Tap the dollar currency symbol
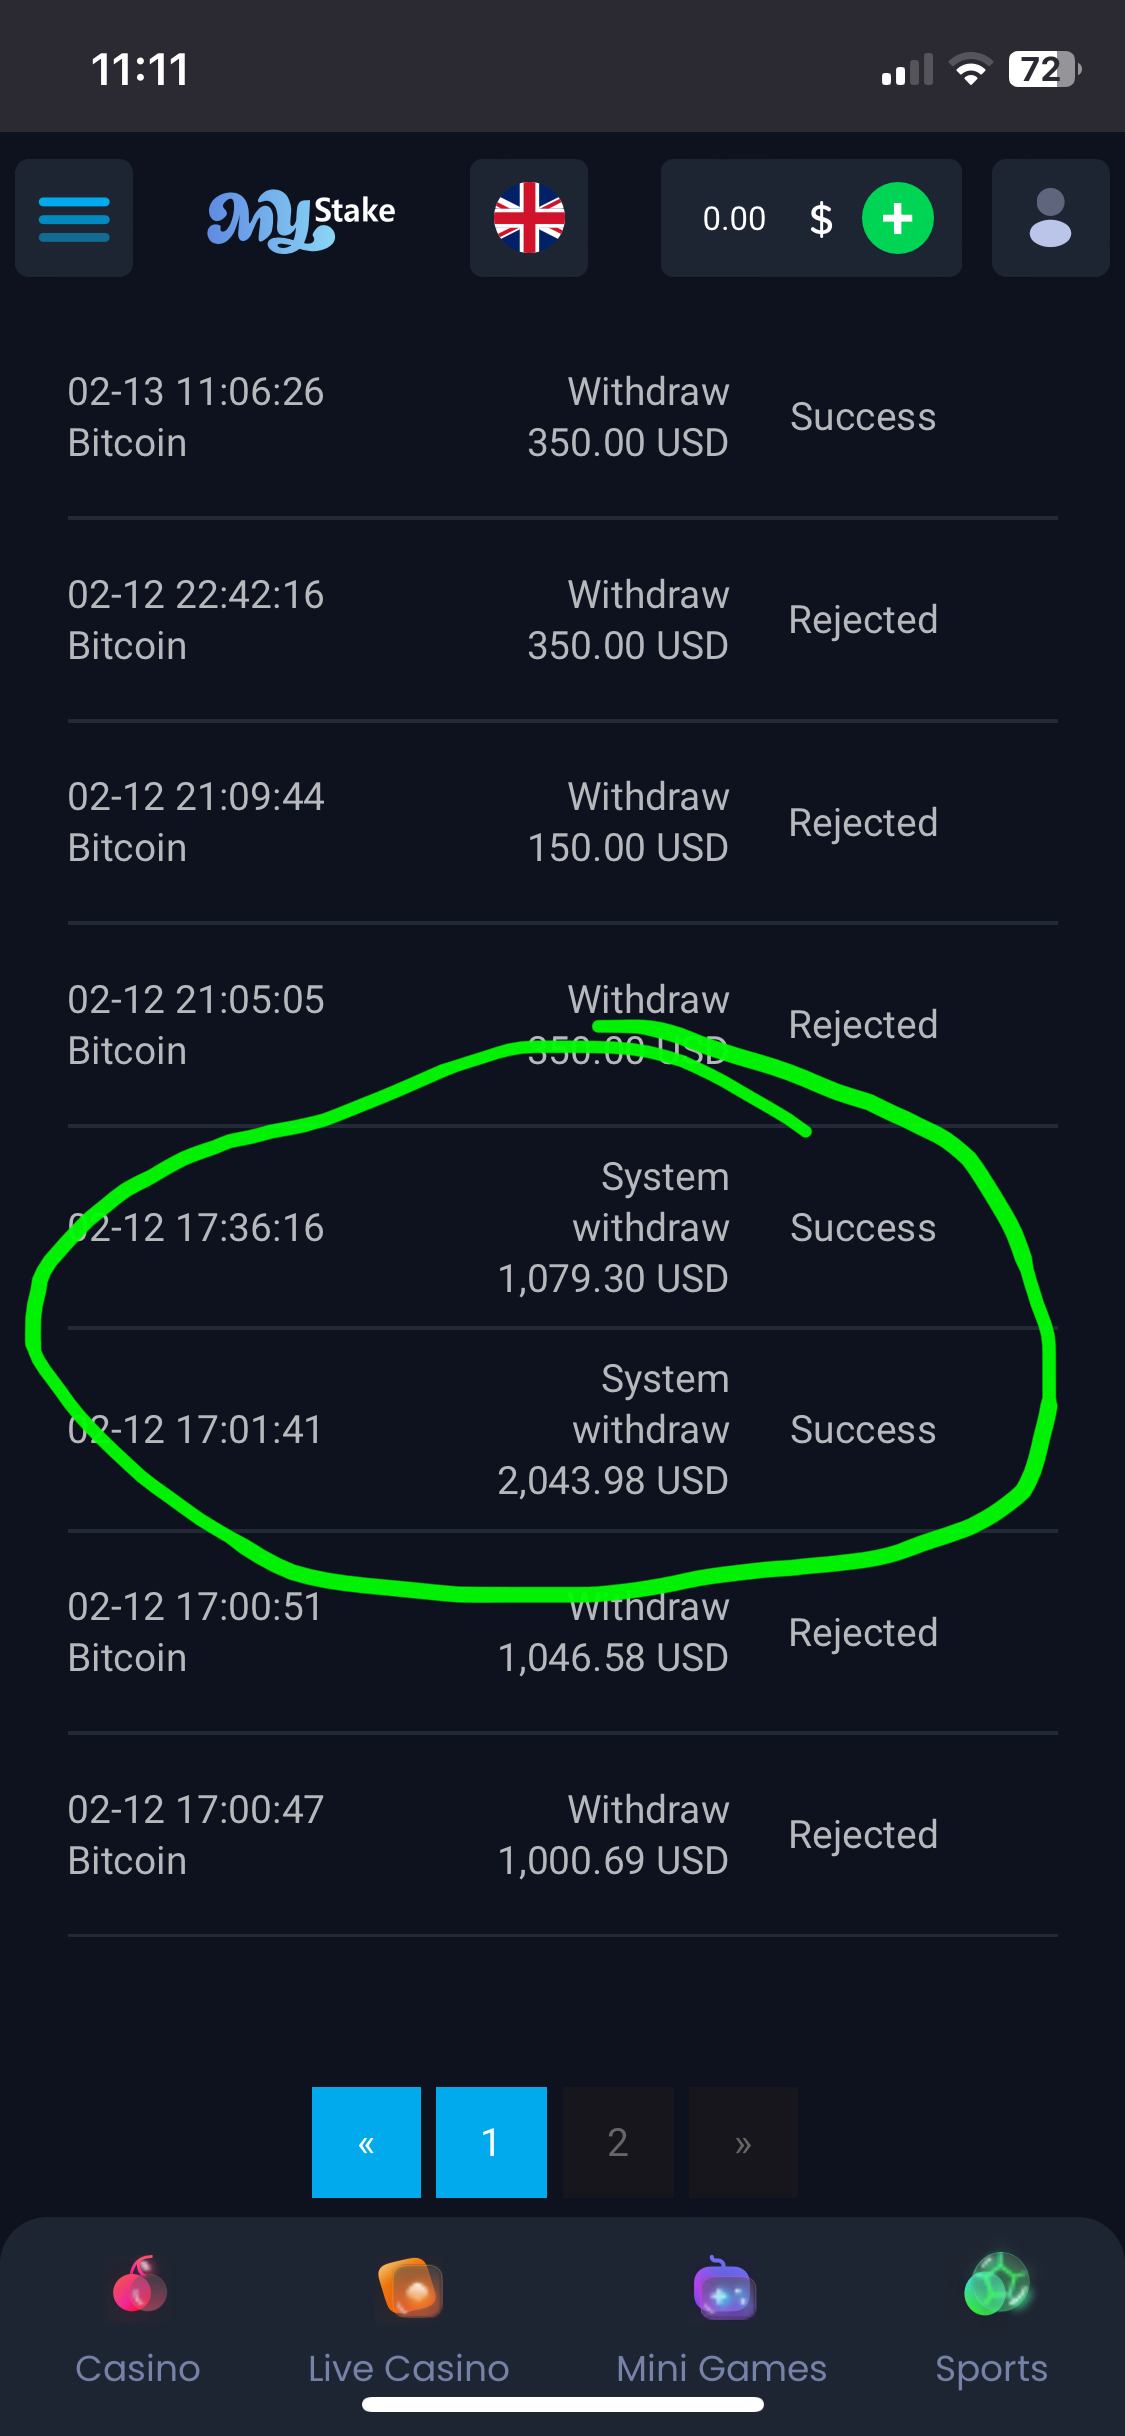The height and width of the screenshot is (2436, 1125). (x=820, y=218)
